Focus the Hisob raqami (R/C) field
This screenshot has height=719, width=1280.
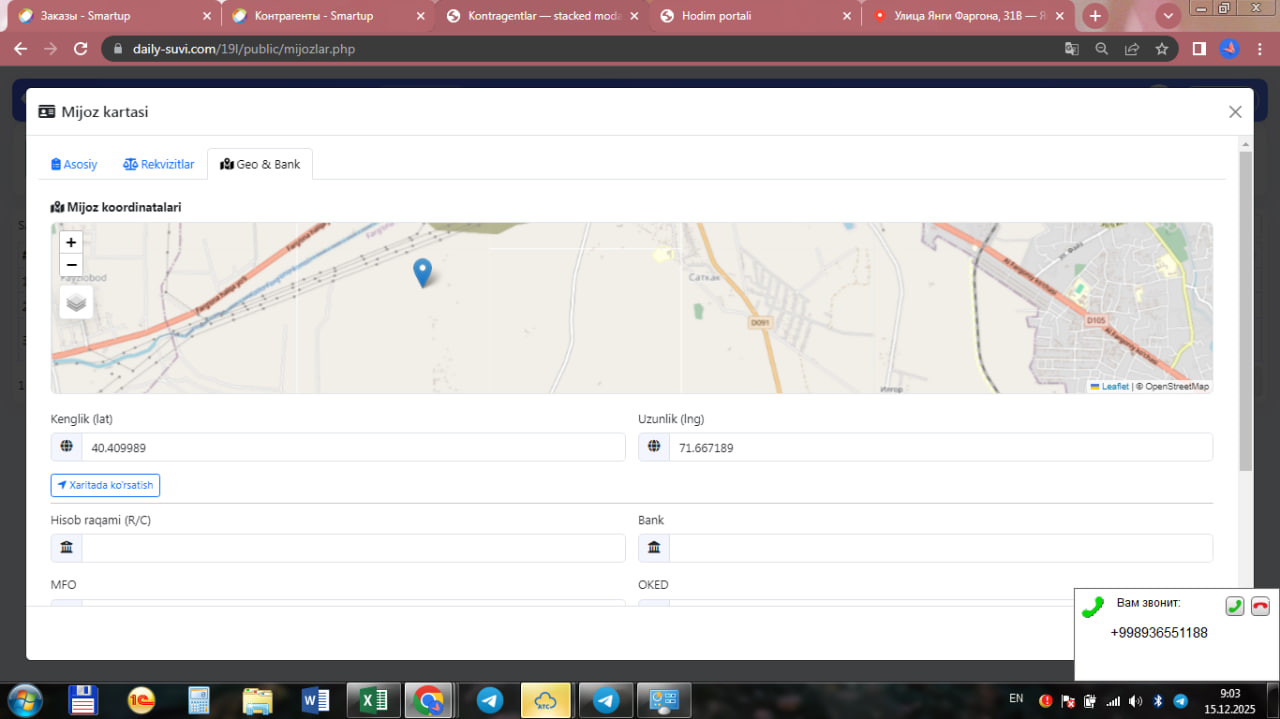[352, 548]
